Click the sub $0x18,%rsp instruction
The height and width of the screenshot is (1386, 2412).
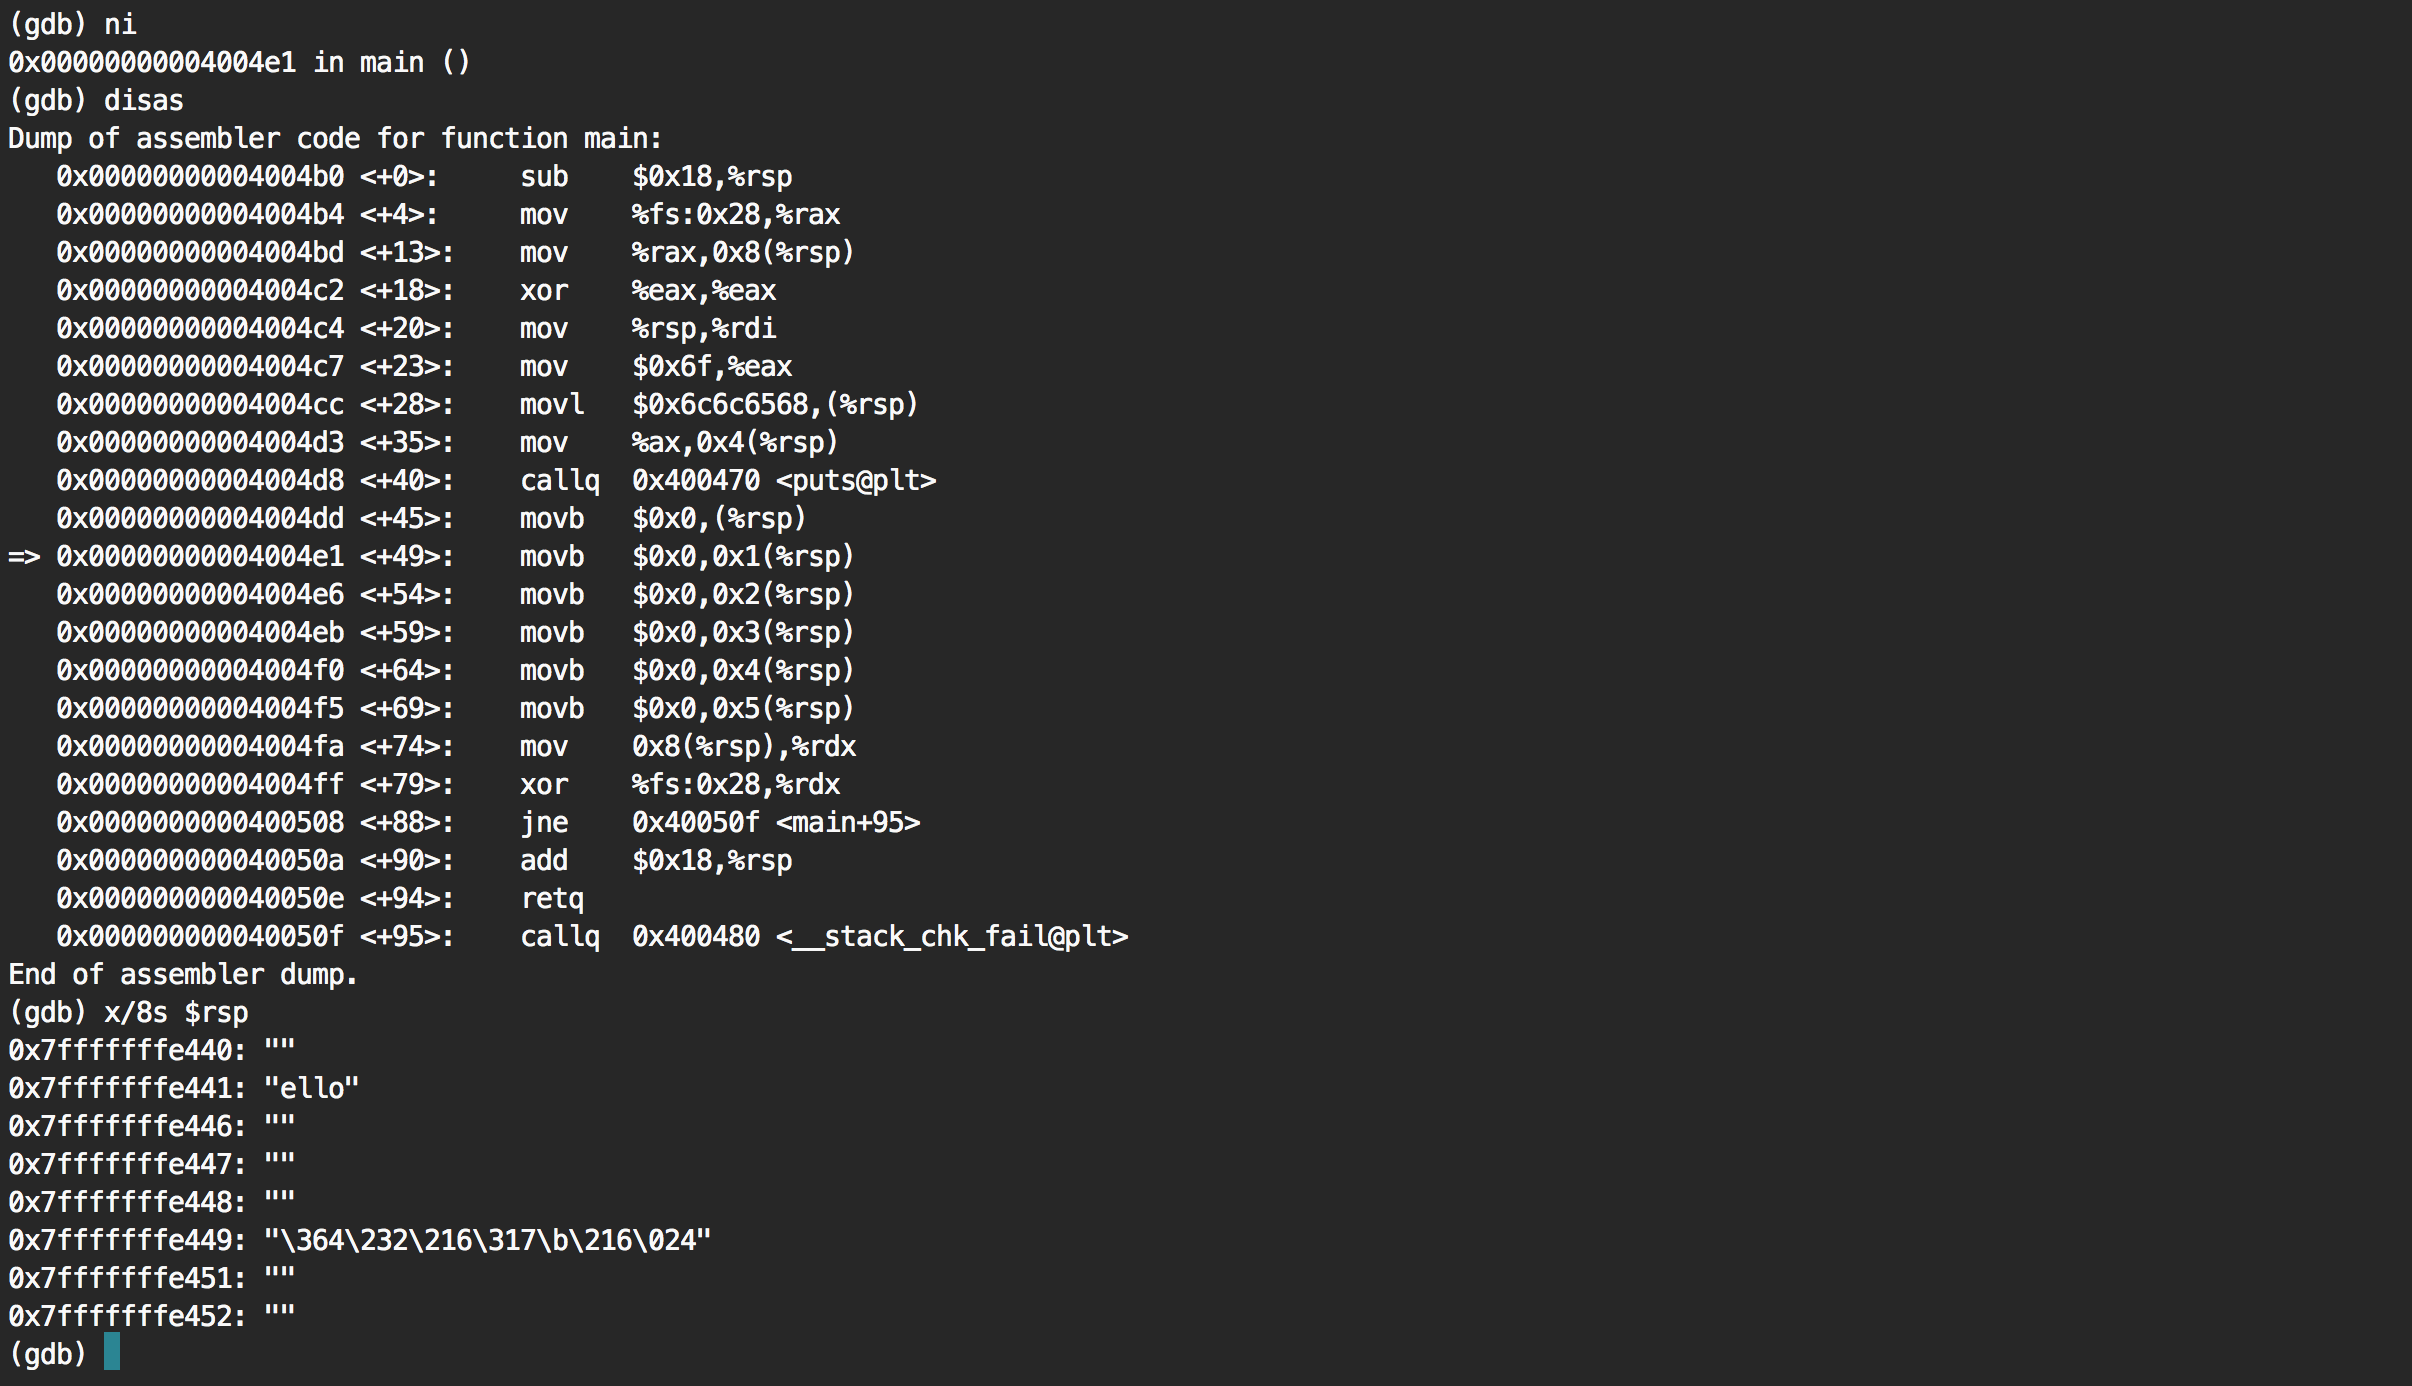pyautogui.click(x=655, y=177)
